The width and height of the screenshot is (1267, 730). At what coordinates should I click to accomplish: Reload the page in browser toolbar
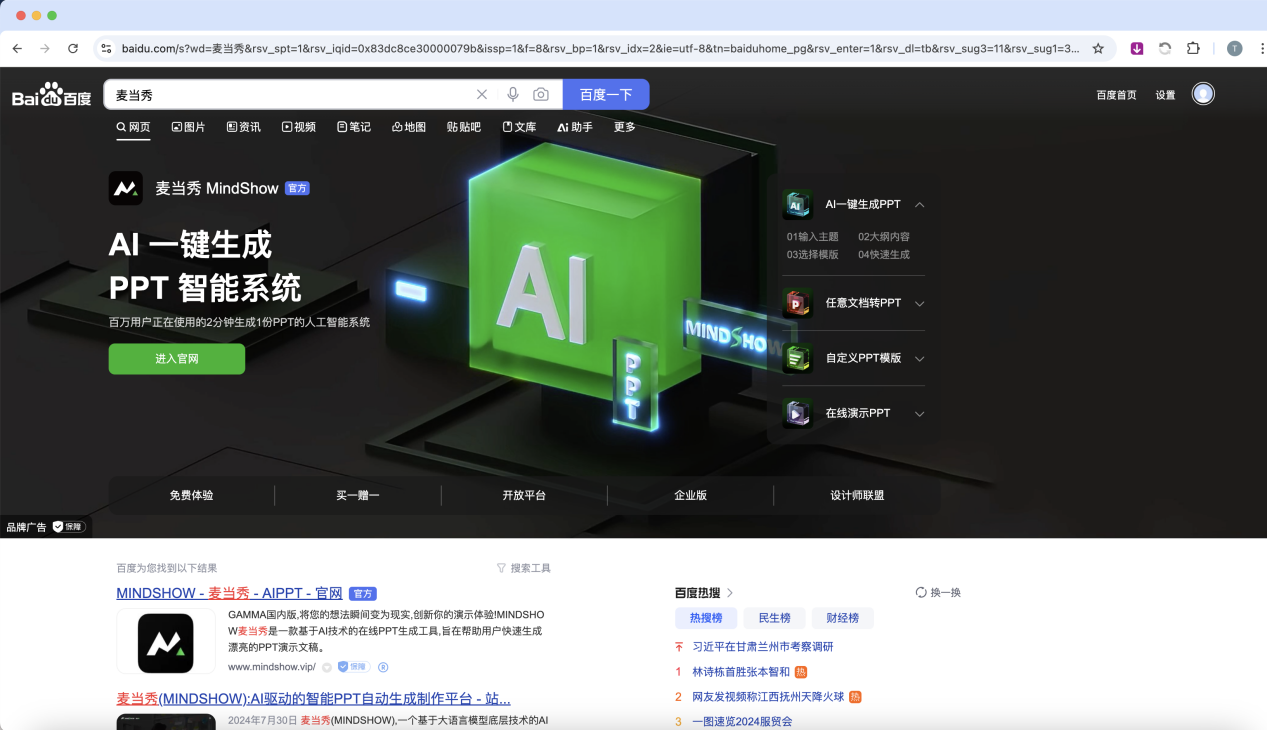click(73, 48)
